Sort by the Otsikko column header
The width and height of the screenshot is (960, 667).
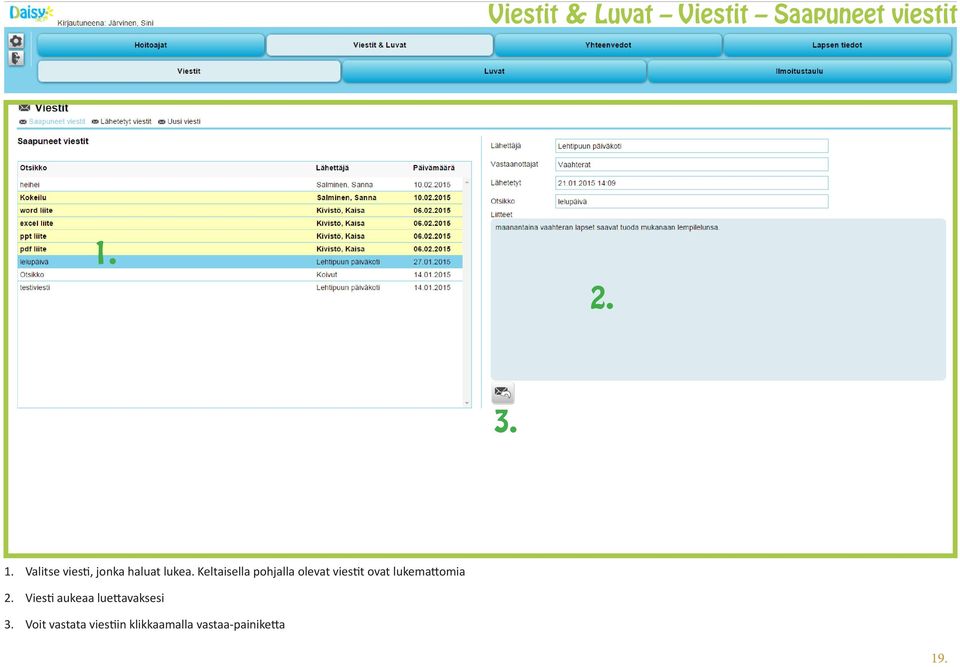coord(34,168)
